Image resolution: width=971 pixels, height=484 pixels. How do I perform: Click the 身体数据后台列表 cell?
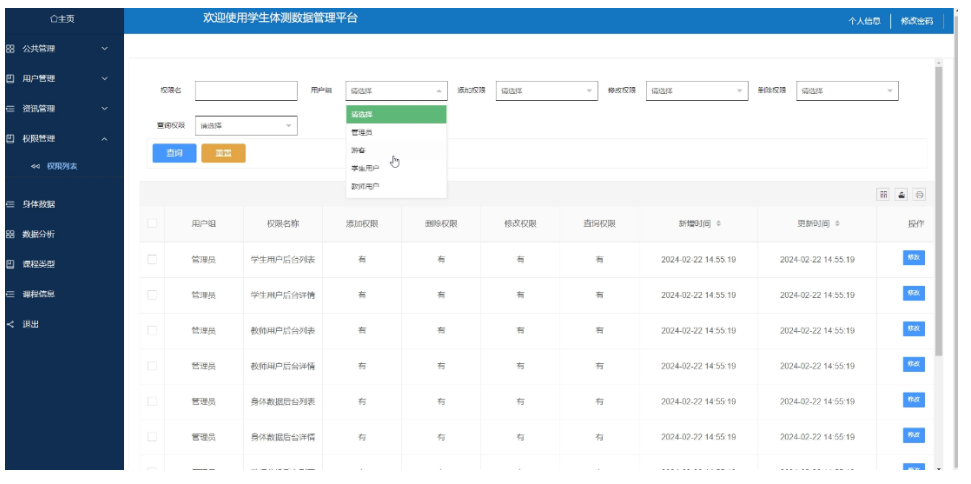coord(283,402)
